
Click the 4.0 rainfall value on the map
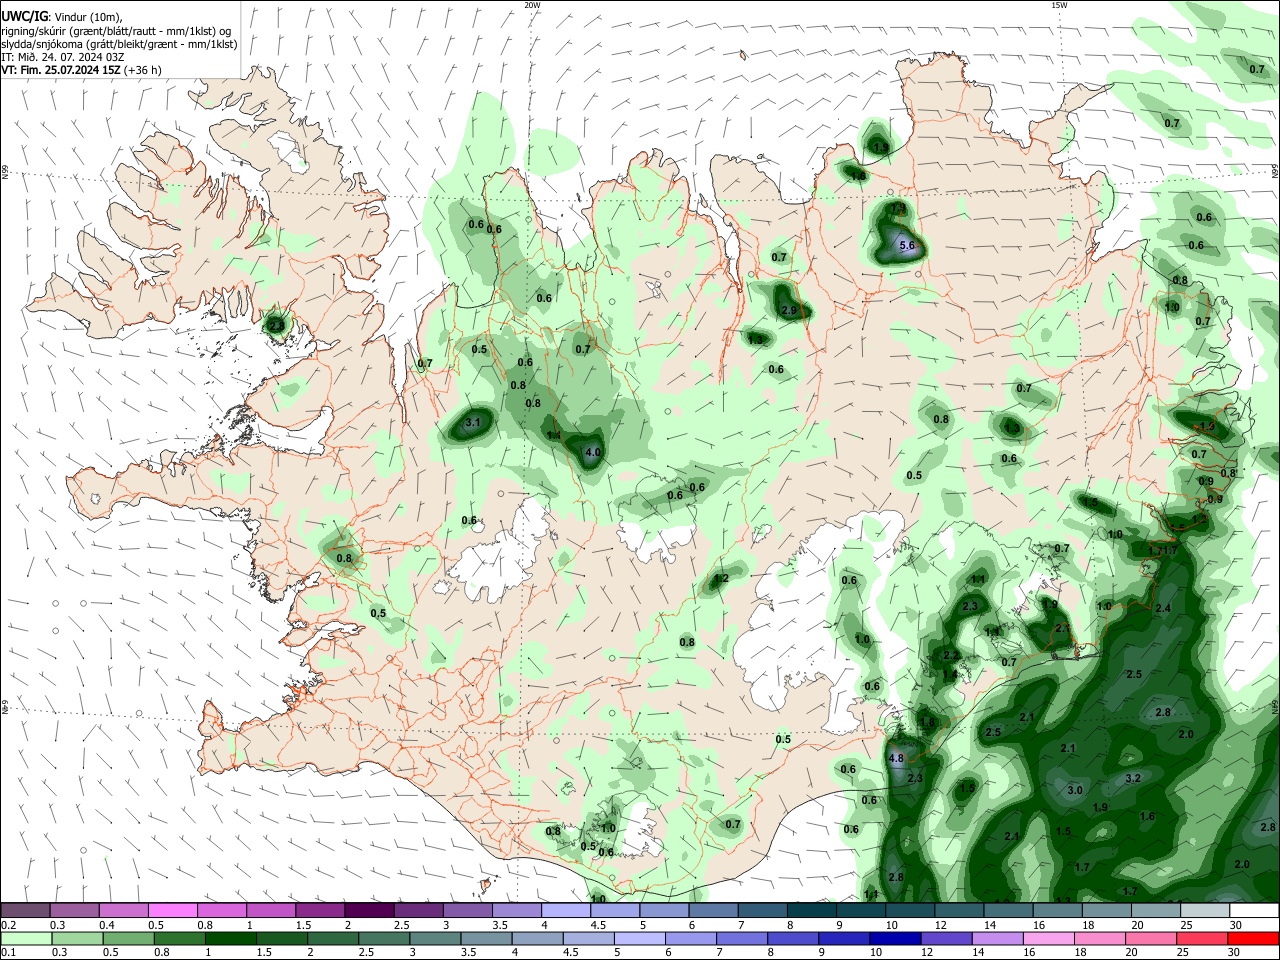592,452
